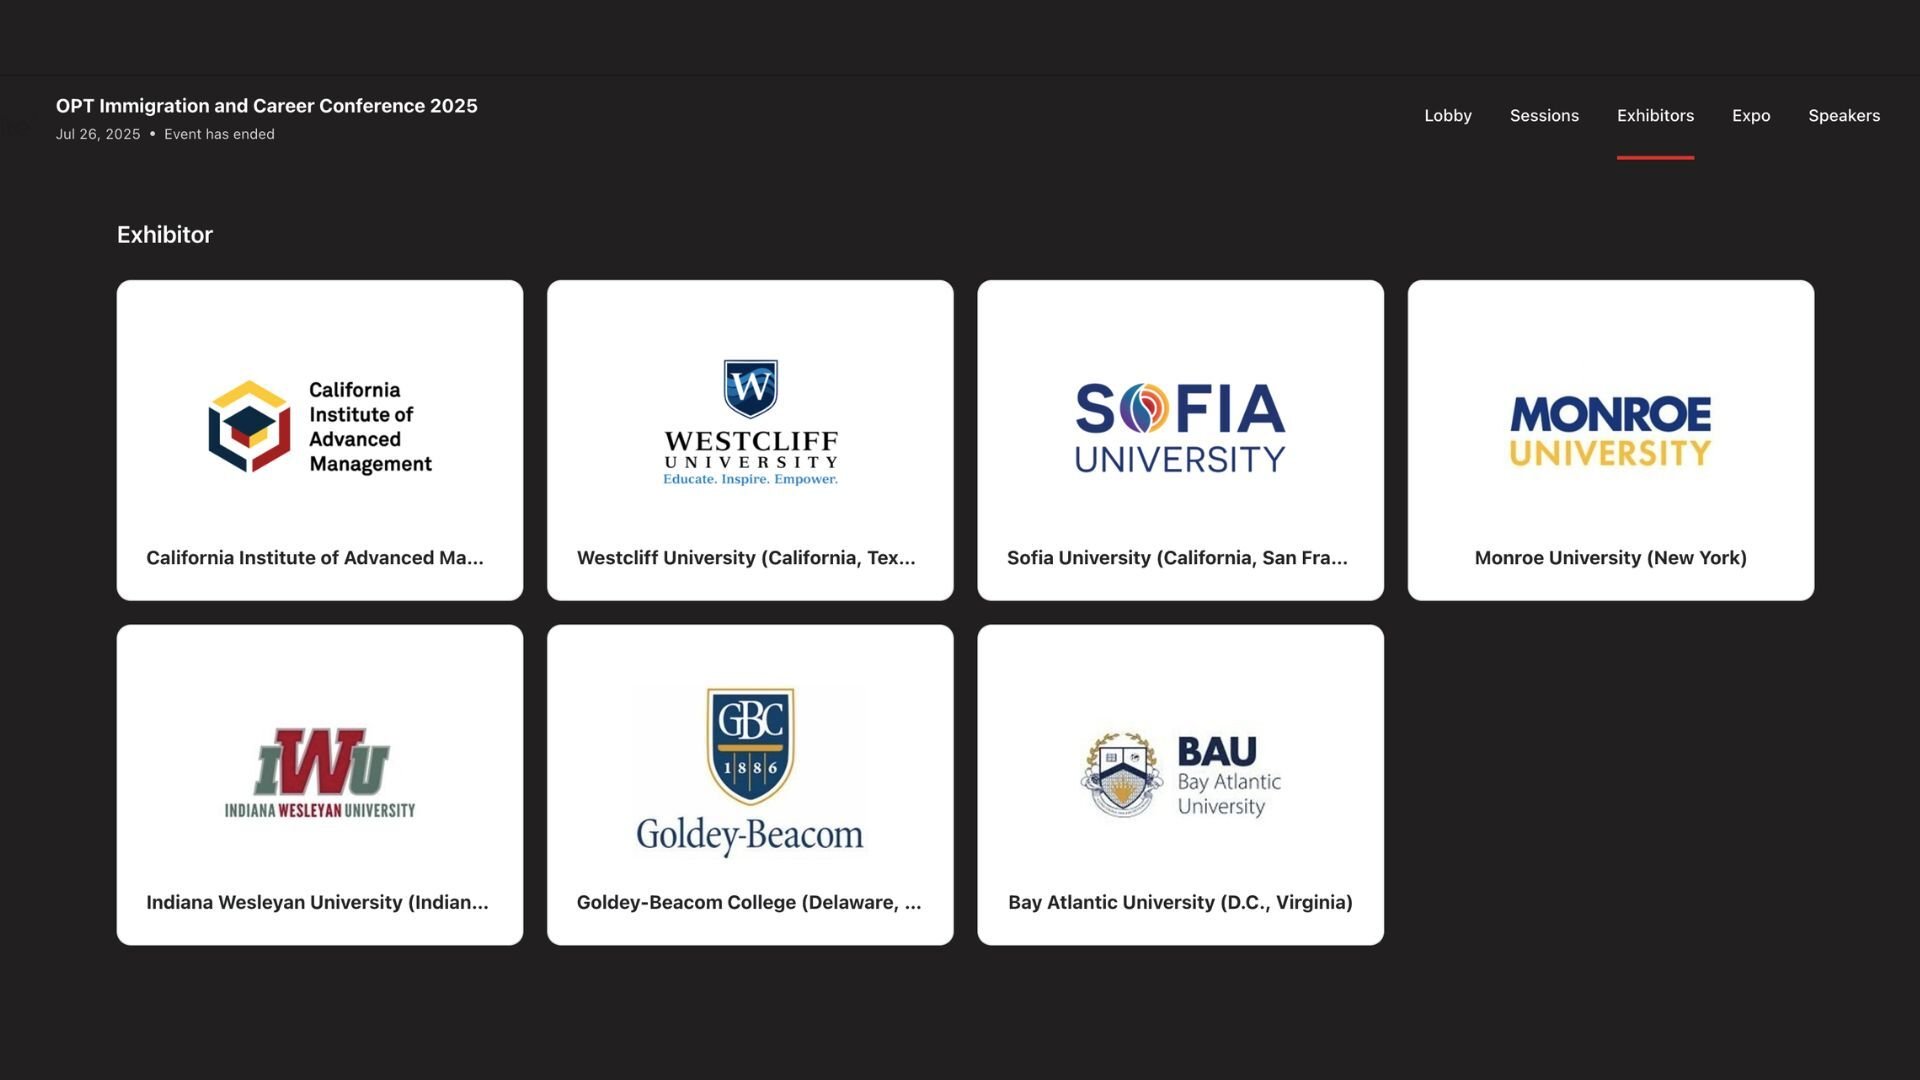Open 'Monroe University (New York)' title
The height and width of the screenshot is (1080, 1920).
point(1610,558)
